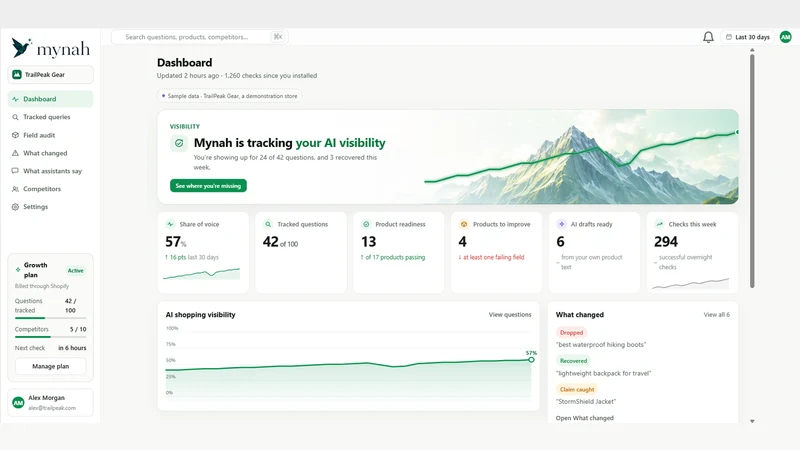This screenshot has width=800, height=450.
Task: Click the scroll down arrow at scrollbar bottom
Action: (x=752, y=421)
